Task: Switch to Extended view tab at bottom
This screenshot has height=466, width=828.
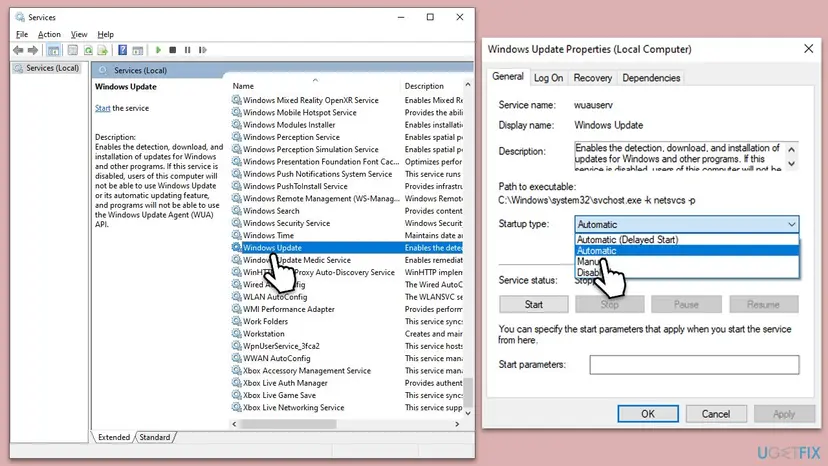Action: [114, 437]
